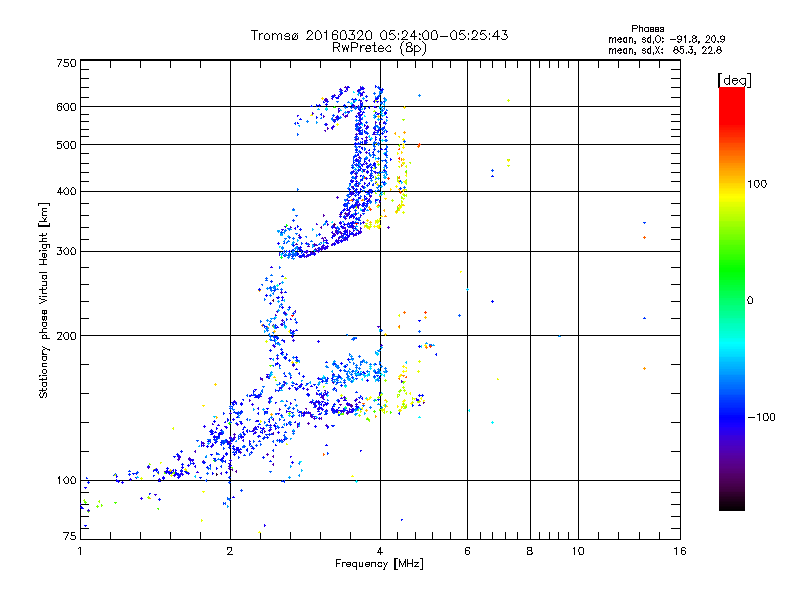Click the '8' frequency tick label

[x=530, y=551]
